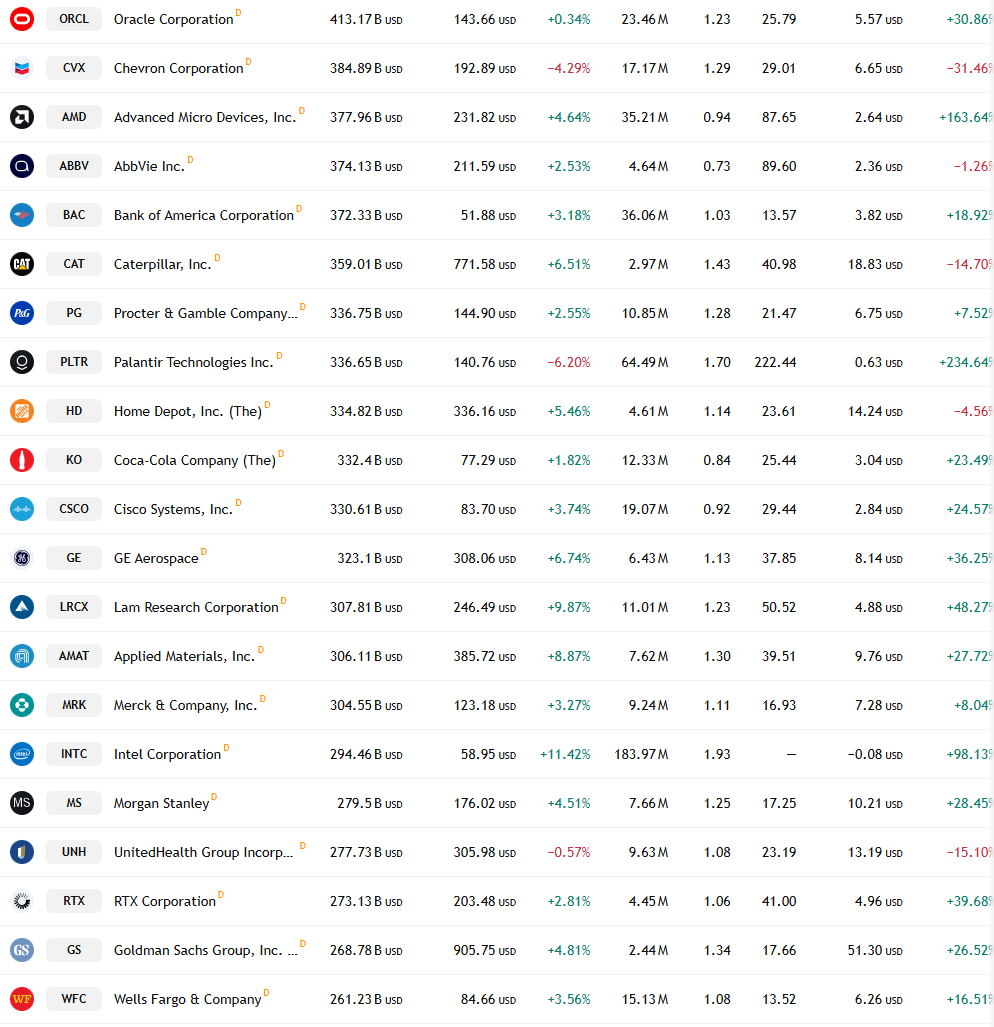Click the AbbVie logo icon
994x1027 pixels.
(x=22, y=166)
